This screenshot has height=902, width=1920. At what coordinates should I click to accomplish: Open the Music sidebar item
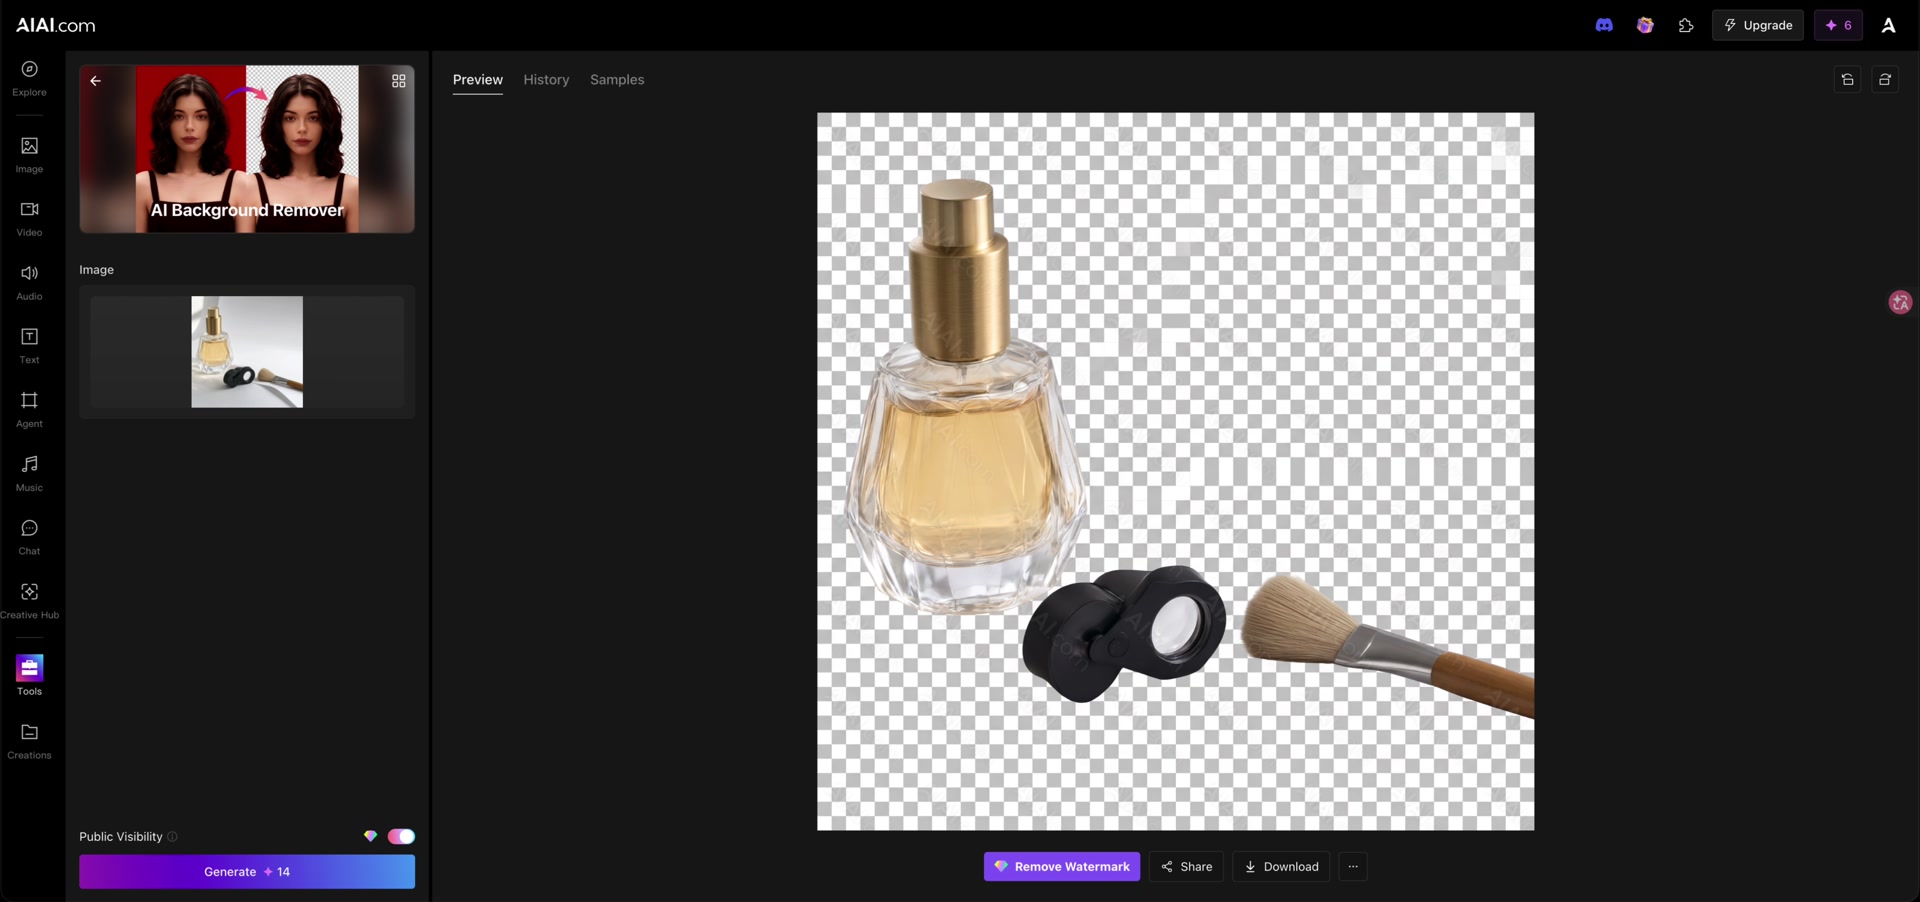click(29, 474)
